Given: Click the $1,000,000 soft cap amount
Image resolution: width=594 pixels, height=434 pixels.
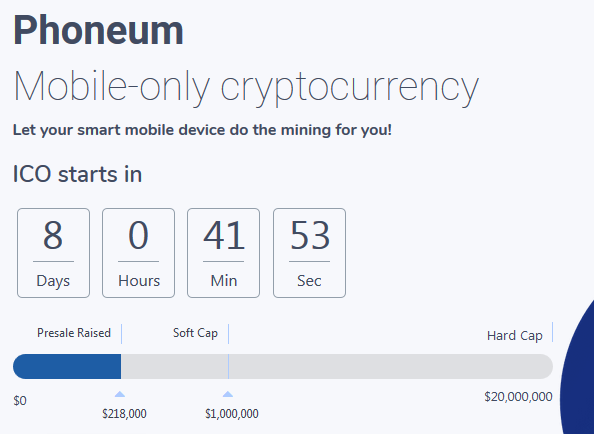Looking at the screenshot, I should point(232,414).
